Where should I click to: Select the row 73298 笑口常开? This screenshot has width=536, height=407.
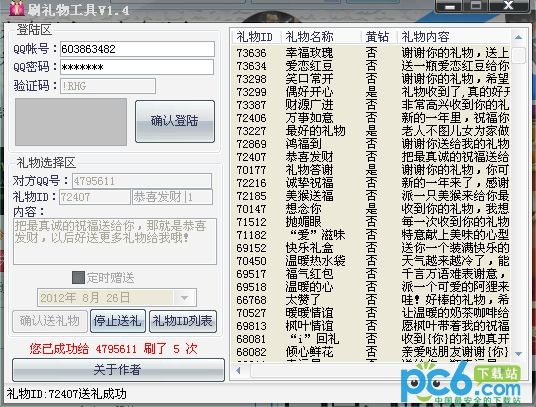[371, 79]
